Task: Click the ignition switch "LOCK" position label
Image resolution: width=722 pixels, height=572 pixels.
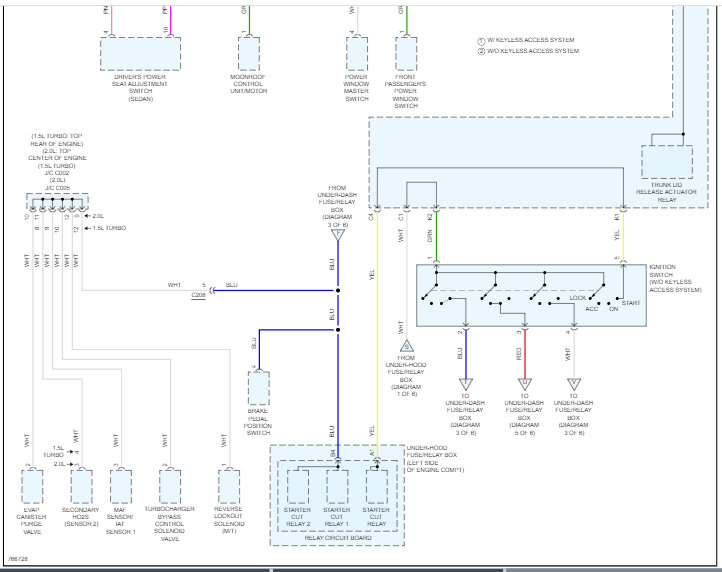Action: coord(577,298)
